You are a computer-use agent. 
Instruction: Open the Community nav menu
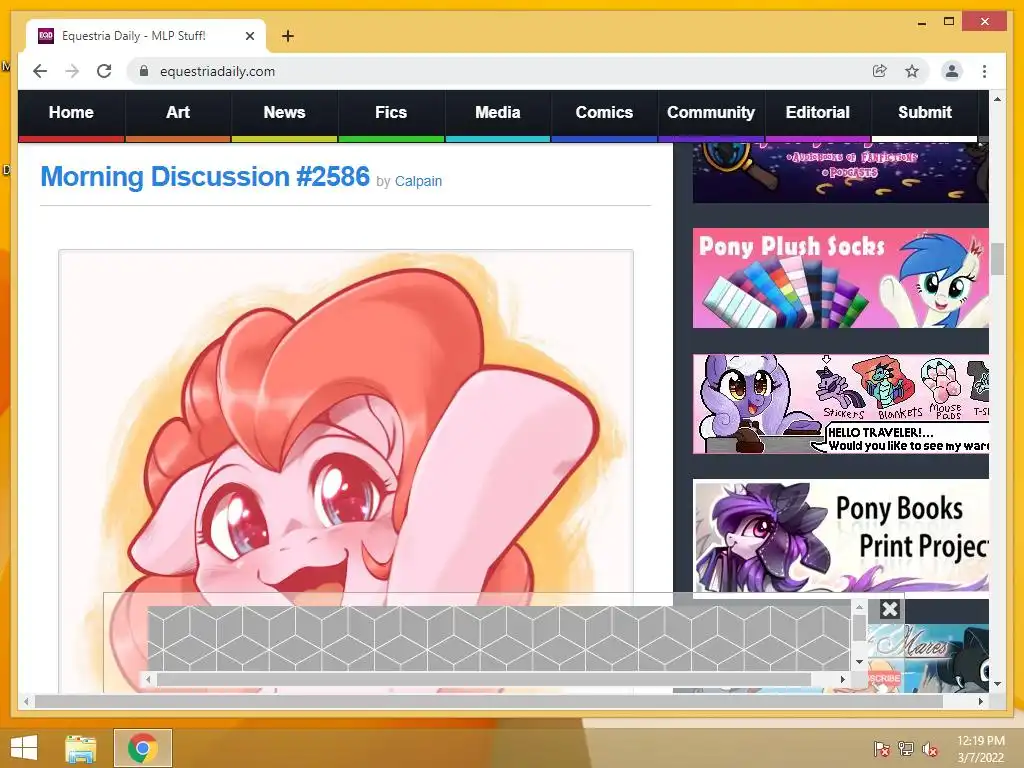(x=711, y=113)
